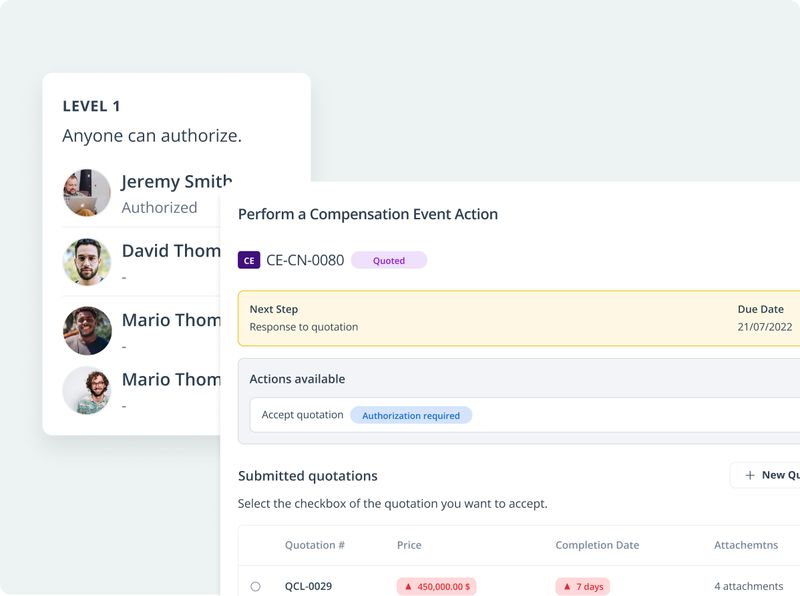The height and width of the screenshot is (596, 800).
Task: Select the QCL-0029 quotation radio button
Action: 255,587
